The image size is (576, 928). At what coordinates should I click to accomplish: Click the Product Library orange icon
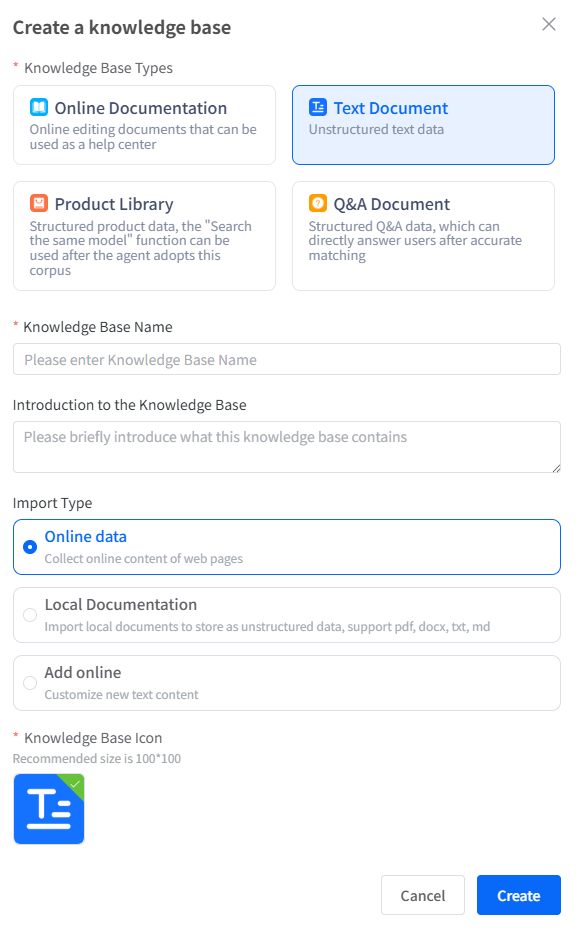[x=39, y=203]
